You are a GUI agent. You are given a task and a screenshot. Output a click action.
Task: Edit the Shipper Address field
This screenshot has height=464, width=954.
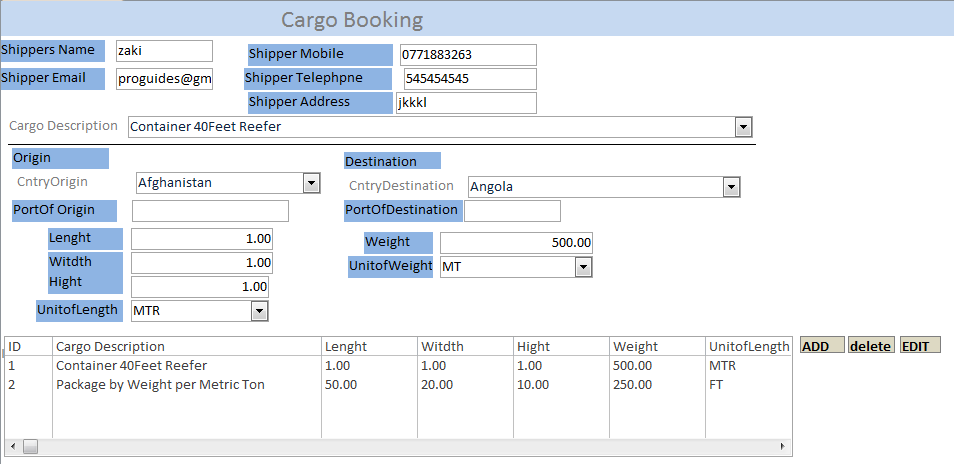[466, 103]
